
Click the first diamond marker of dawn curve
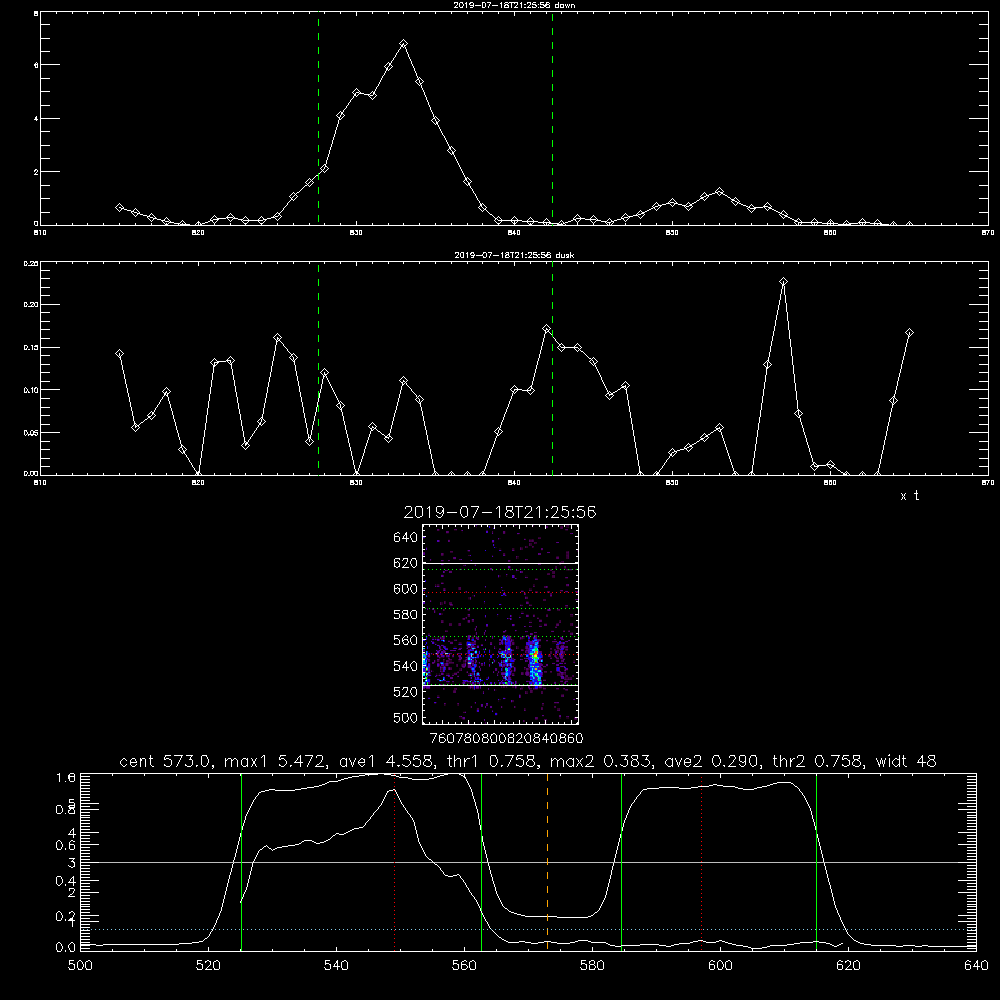pyautogui.click(x=119, y=207)
